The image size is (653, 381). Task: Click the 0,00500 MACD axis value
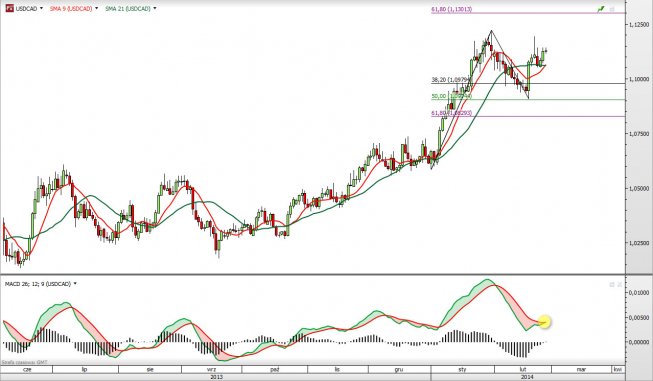(x=639, y=317)
